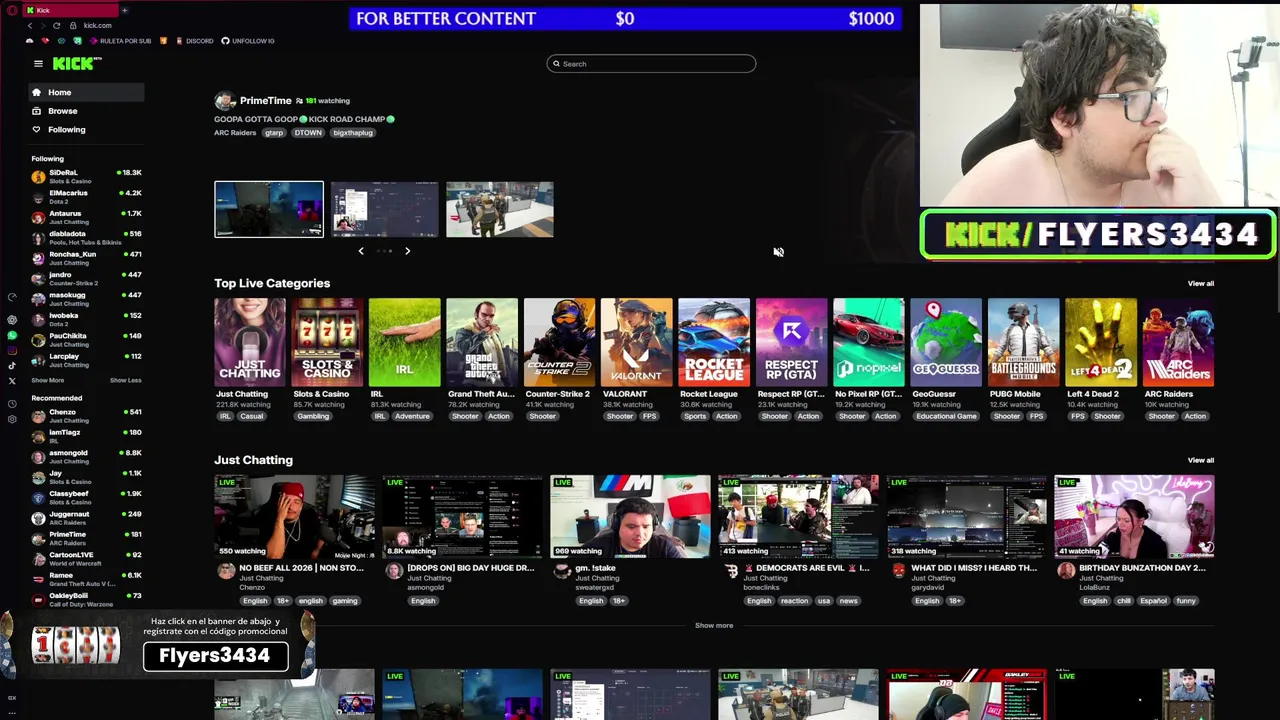
Task: Open LolaBunz BIRTHDAY BUNZATHON stream thumbnail
Action: pos(1134,517)
